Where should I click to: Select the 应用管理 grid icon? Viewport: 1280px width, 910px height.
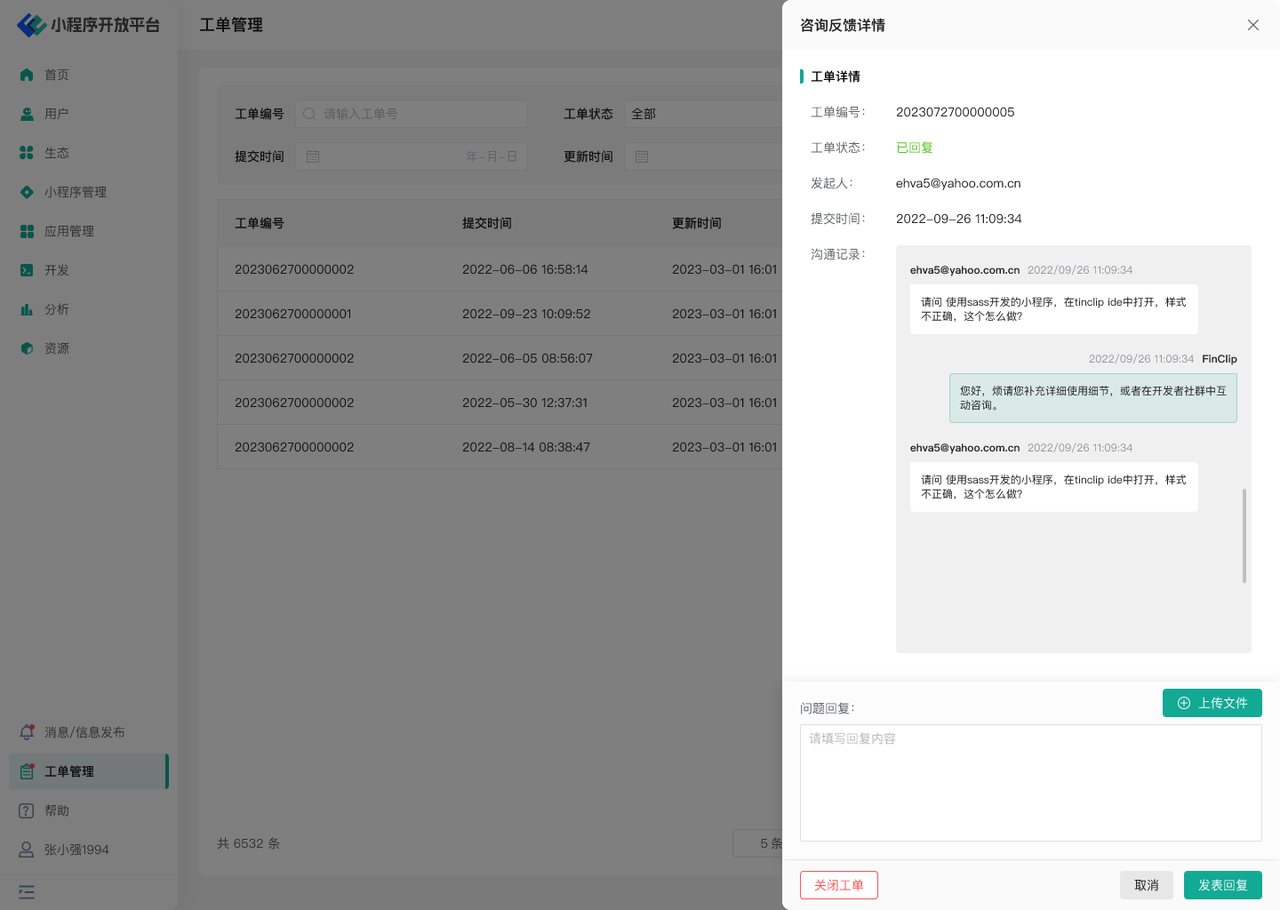pos(27,231)
